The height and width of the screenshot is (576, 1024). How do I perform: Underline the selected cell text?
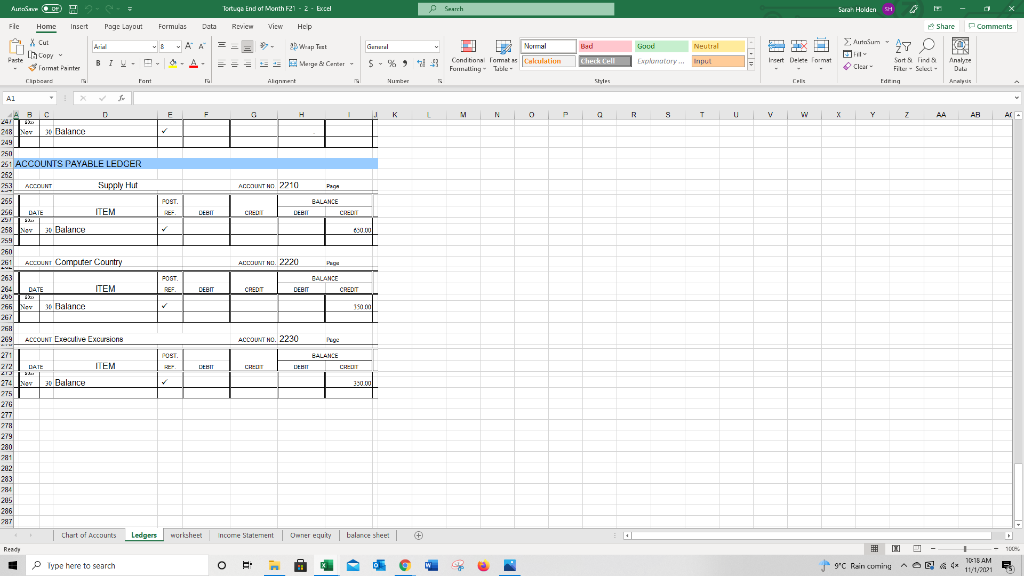[x=123, y=63]
